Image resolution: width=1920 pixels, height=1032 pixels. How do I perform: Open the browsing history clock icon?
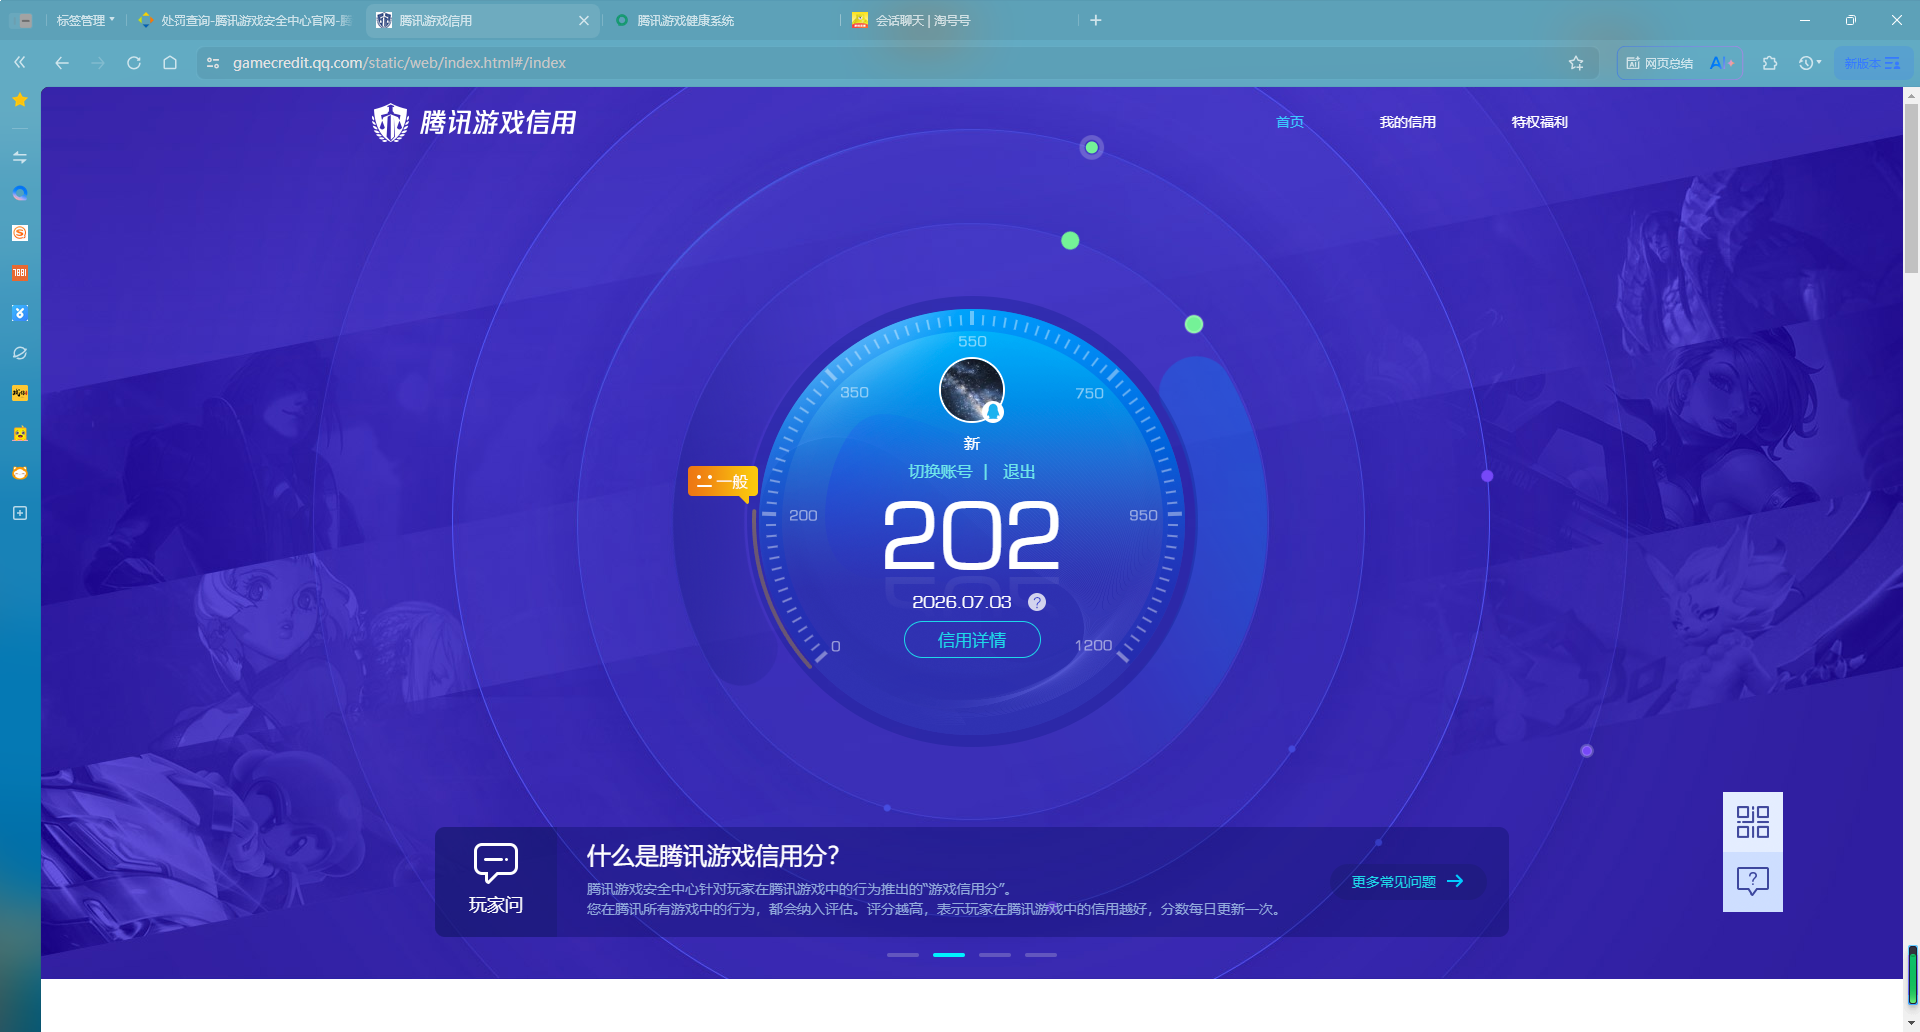tap(1805, 63)
